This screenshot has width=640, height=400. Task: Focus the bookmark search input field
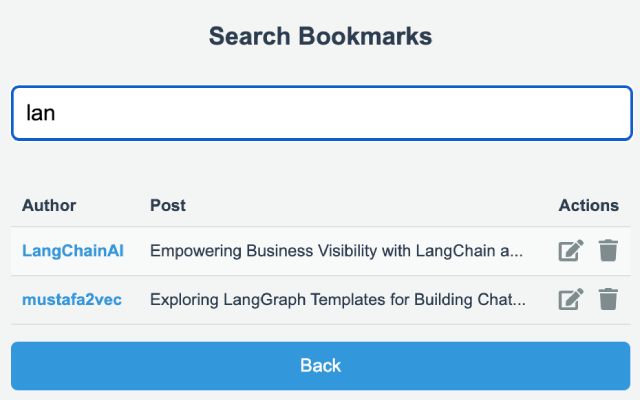tap(321, 113)
